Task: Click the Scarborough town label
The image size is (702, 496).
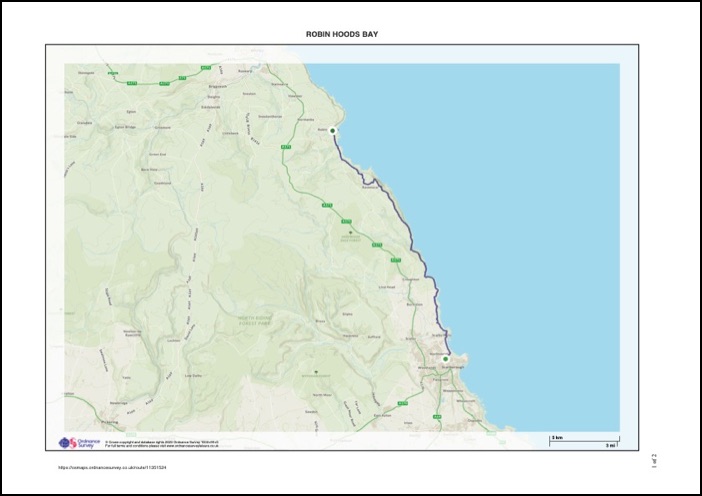Action: pyautogui.click(x=453, y=367)
